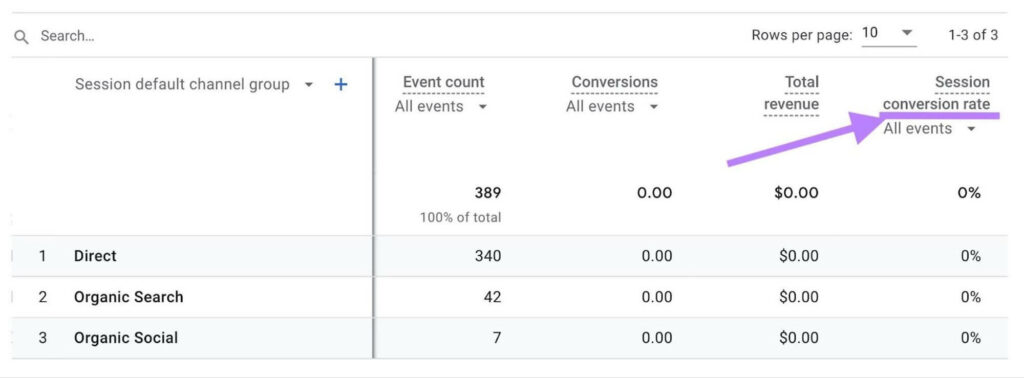Click the 1-3 of 3 pagination text
The image size is (1024, 378).
[x=973, y=35]
